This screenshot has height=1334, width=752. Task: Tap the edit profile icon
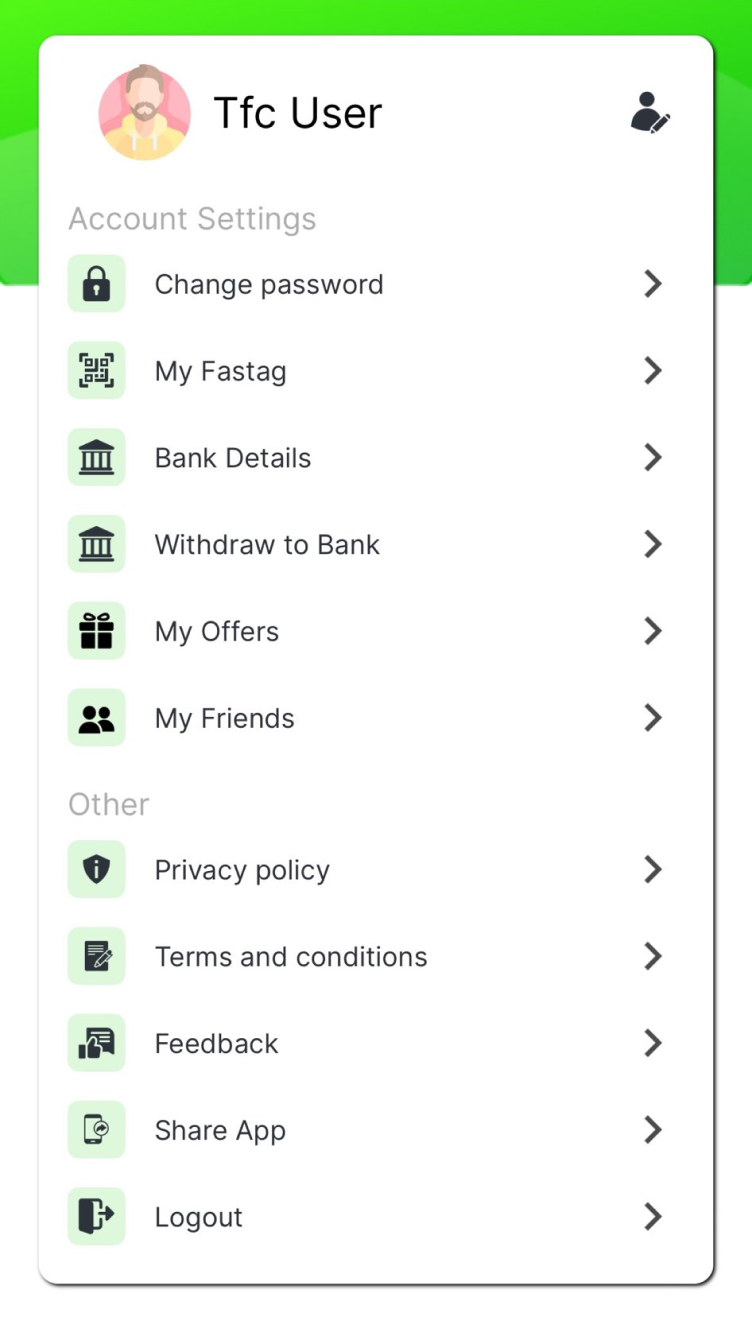point(650,113)
